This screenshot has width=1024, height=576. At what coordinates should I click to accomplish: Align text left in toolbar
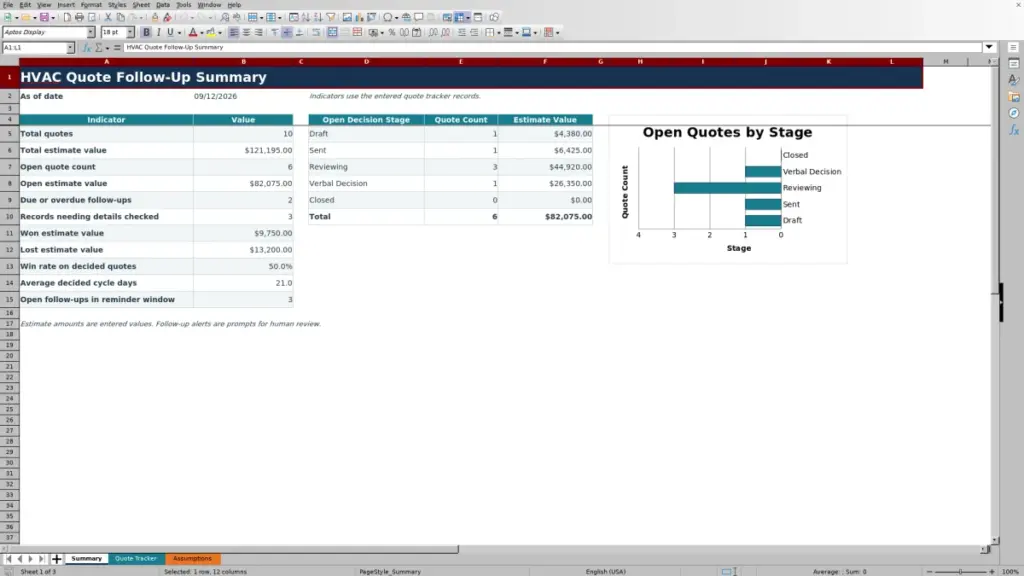[x=233, y=32]
